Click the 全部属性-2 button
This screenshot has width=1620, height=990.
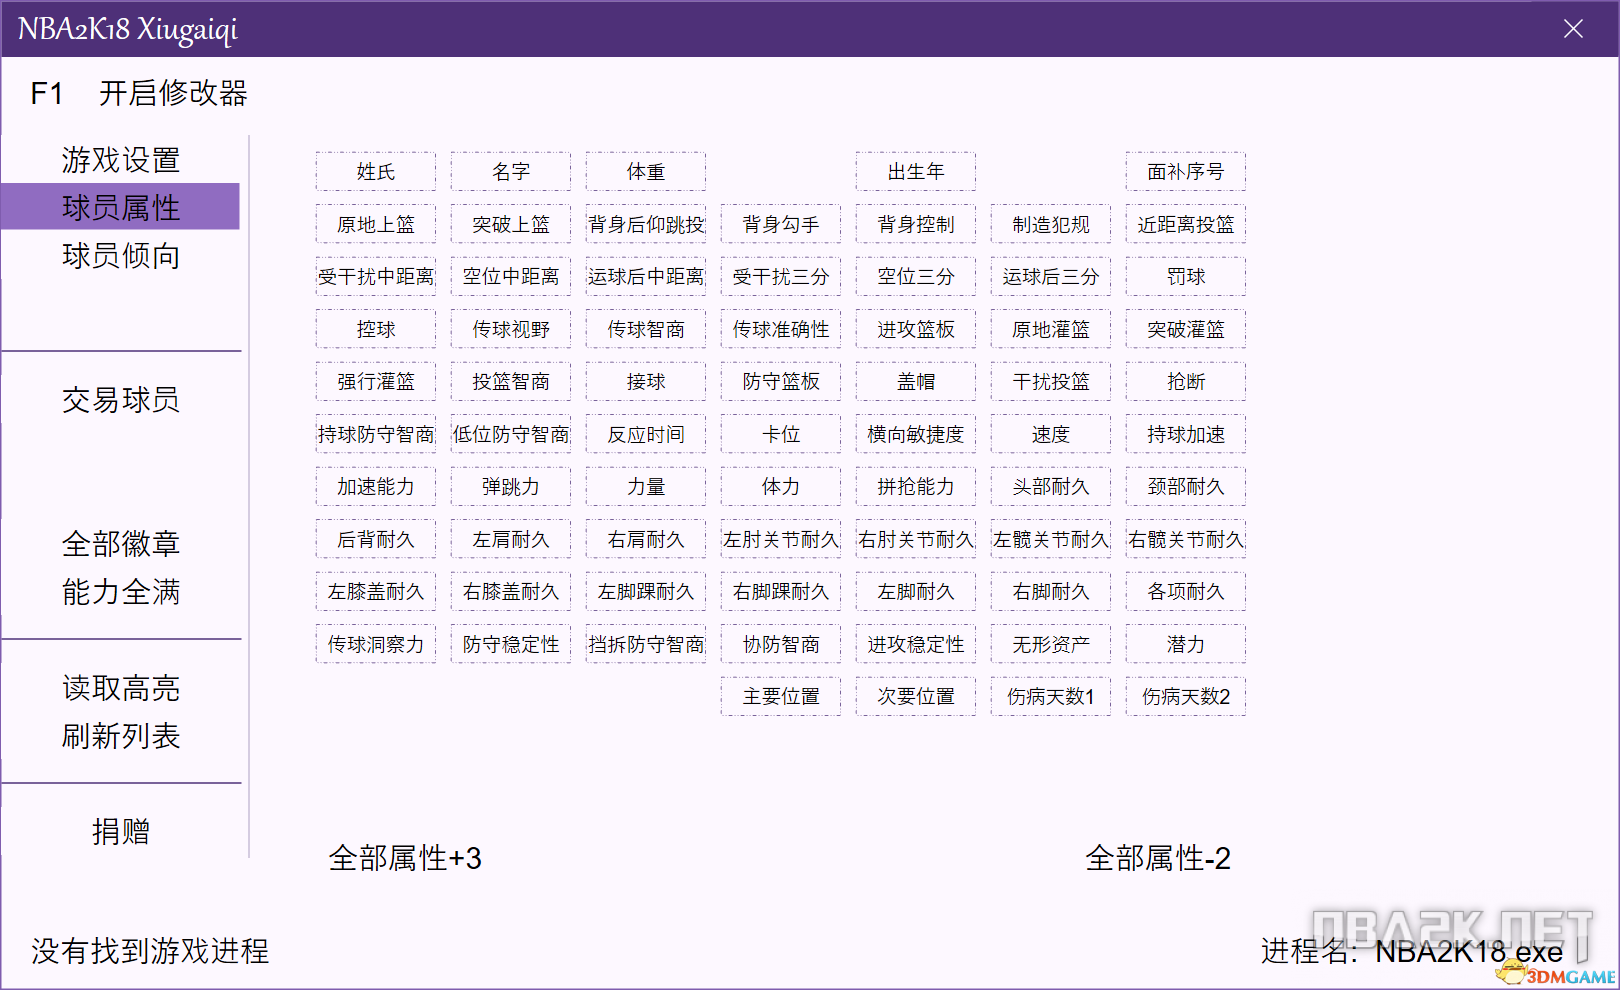pyautogui.click(x=1158, y=858)
